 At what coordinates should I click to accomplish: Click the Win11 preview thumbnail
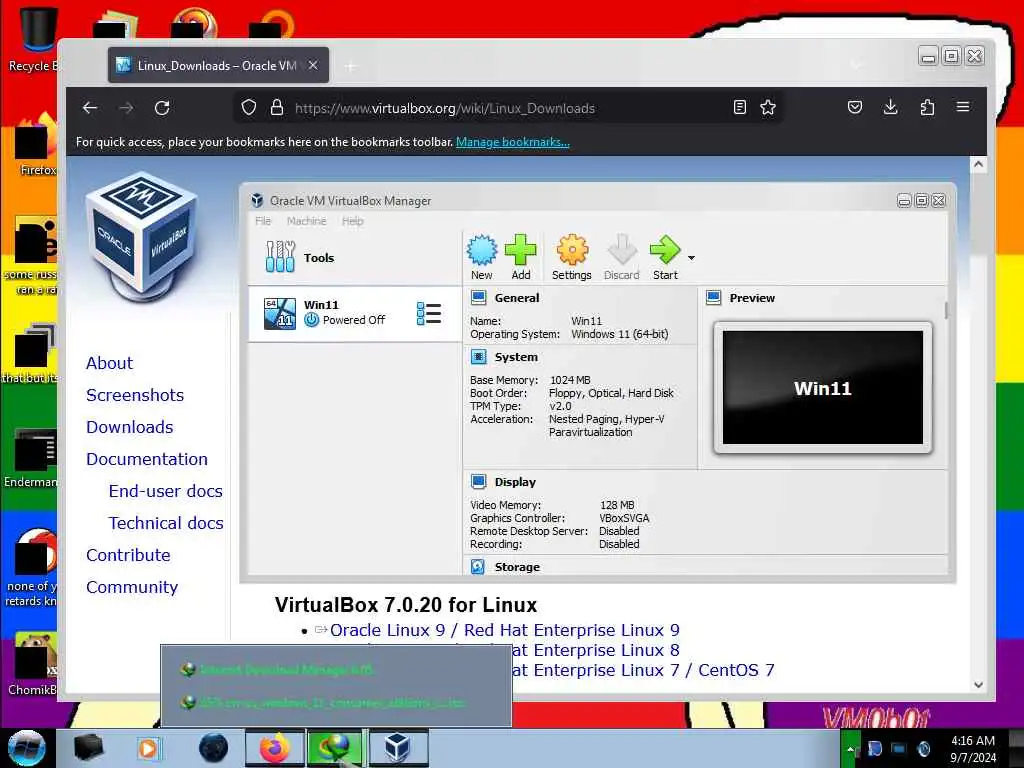823,387
